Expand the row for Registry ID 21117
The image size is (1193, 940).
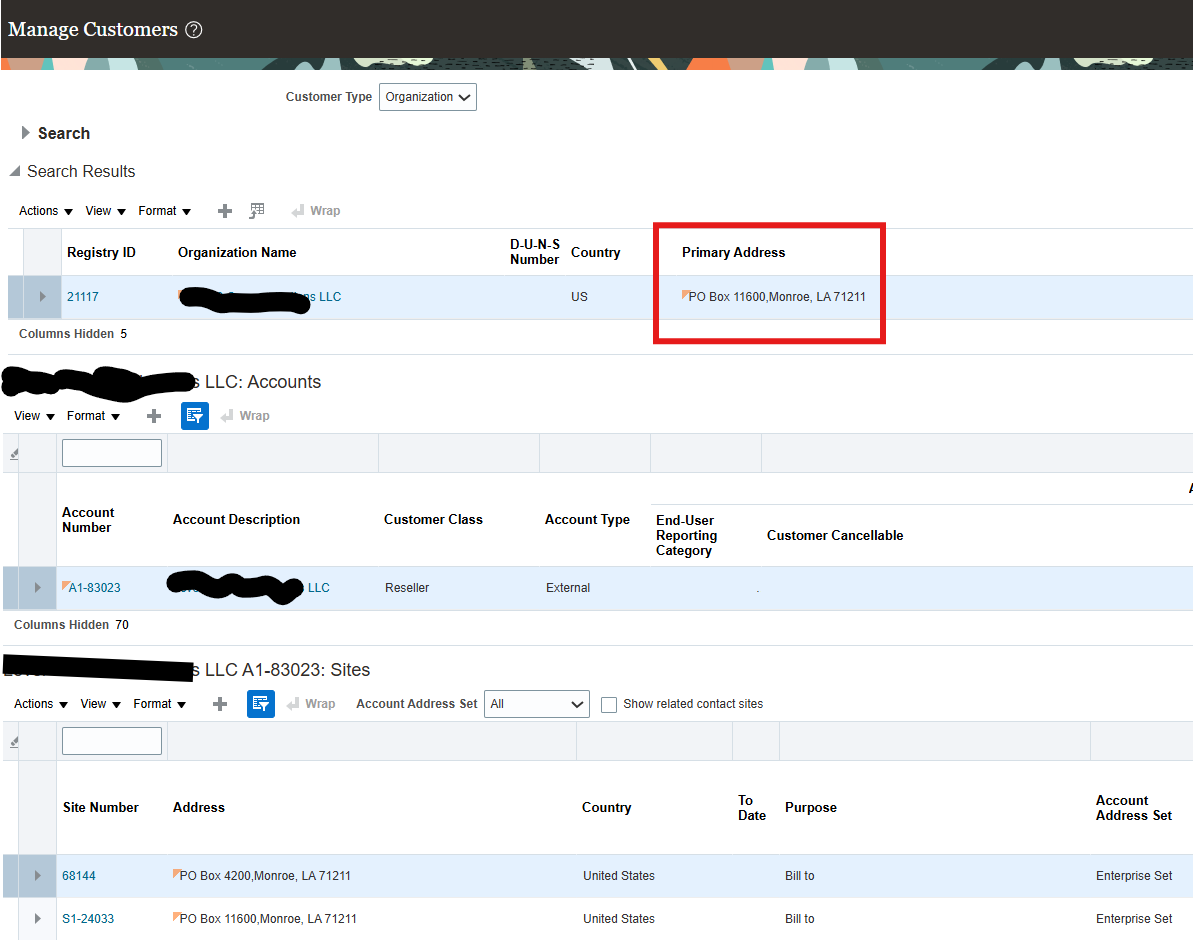pos(43,297)
